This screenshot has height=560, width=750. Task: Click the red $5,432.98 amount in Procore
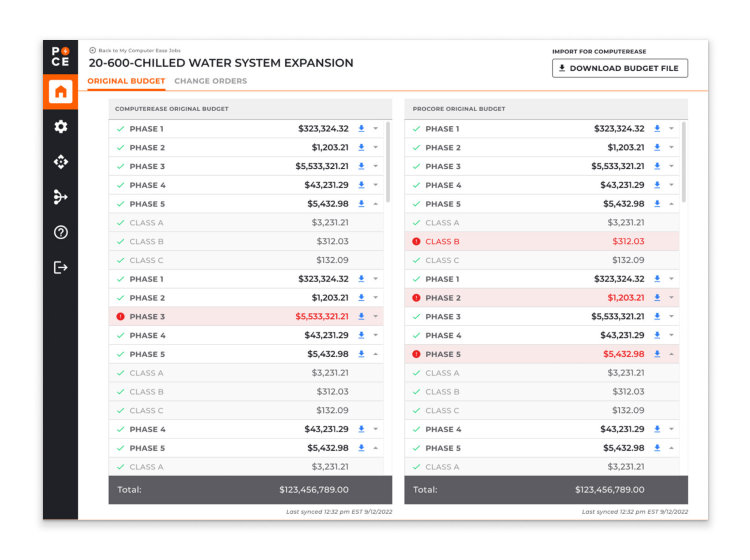(x=623, y=354)
